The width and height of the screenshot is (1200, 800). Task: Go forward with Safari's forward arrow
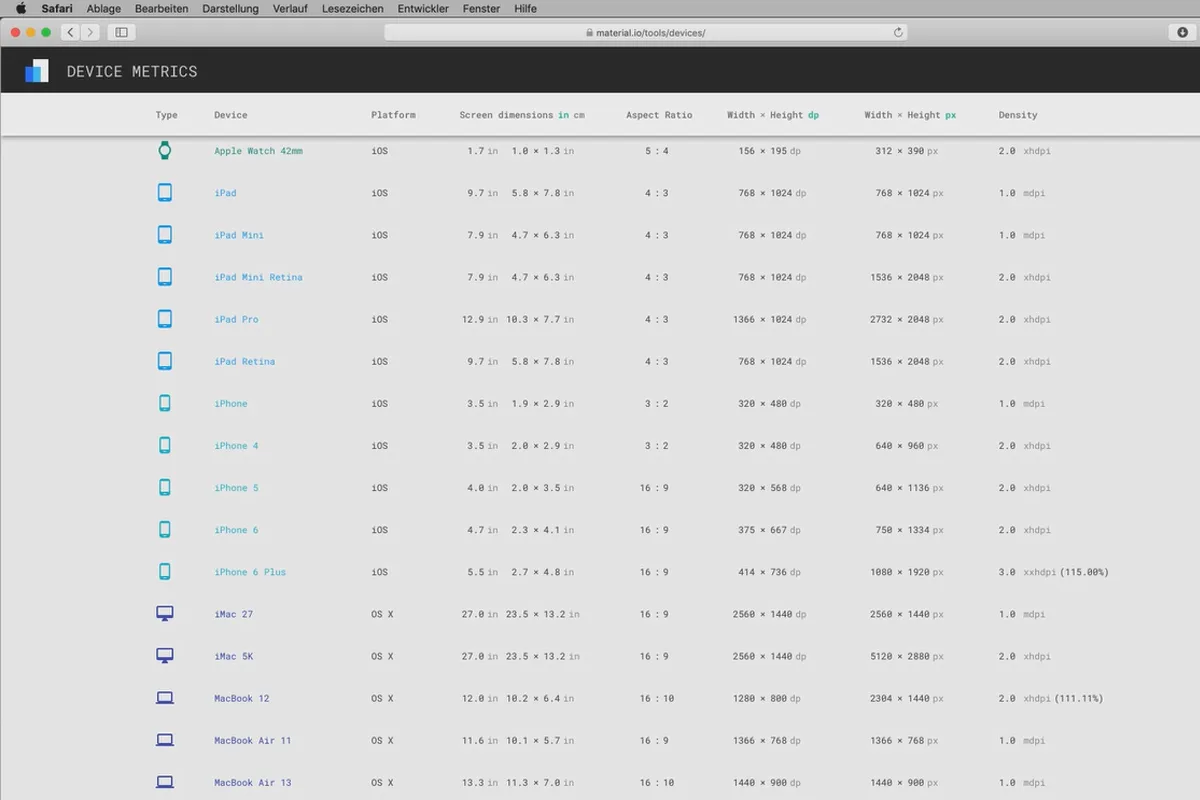tap(90, 32)
